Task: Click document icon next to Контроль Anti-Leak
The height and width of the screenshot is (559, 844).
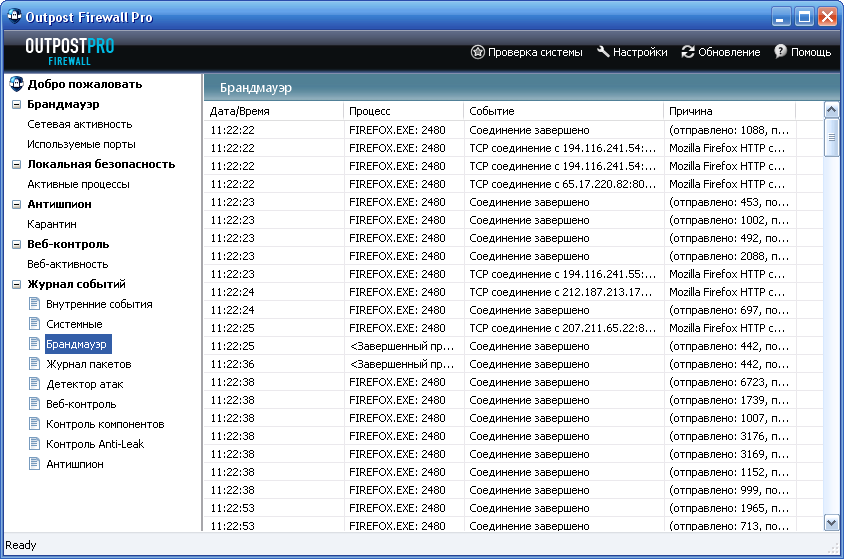Action: tap(34, 443)
